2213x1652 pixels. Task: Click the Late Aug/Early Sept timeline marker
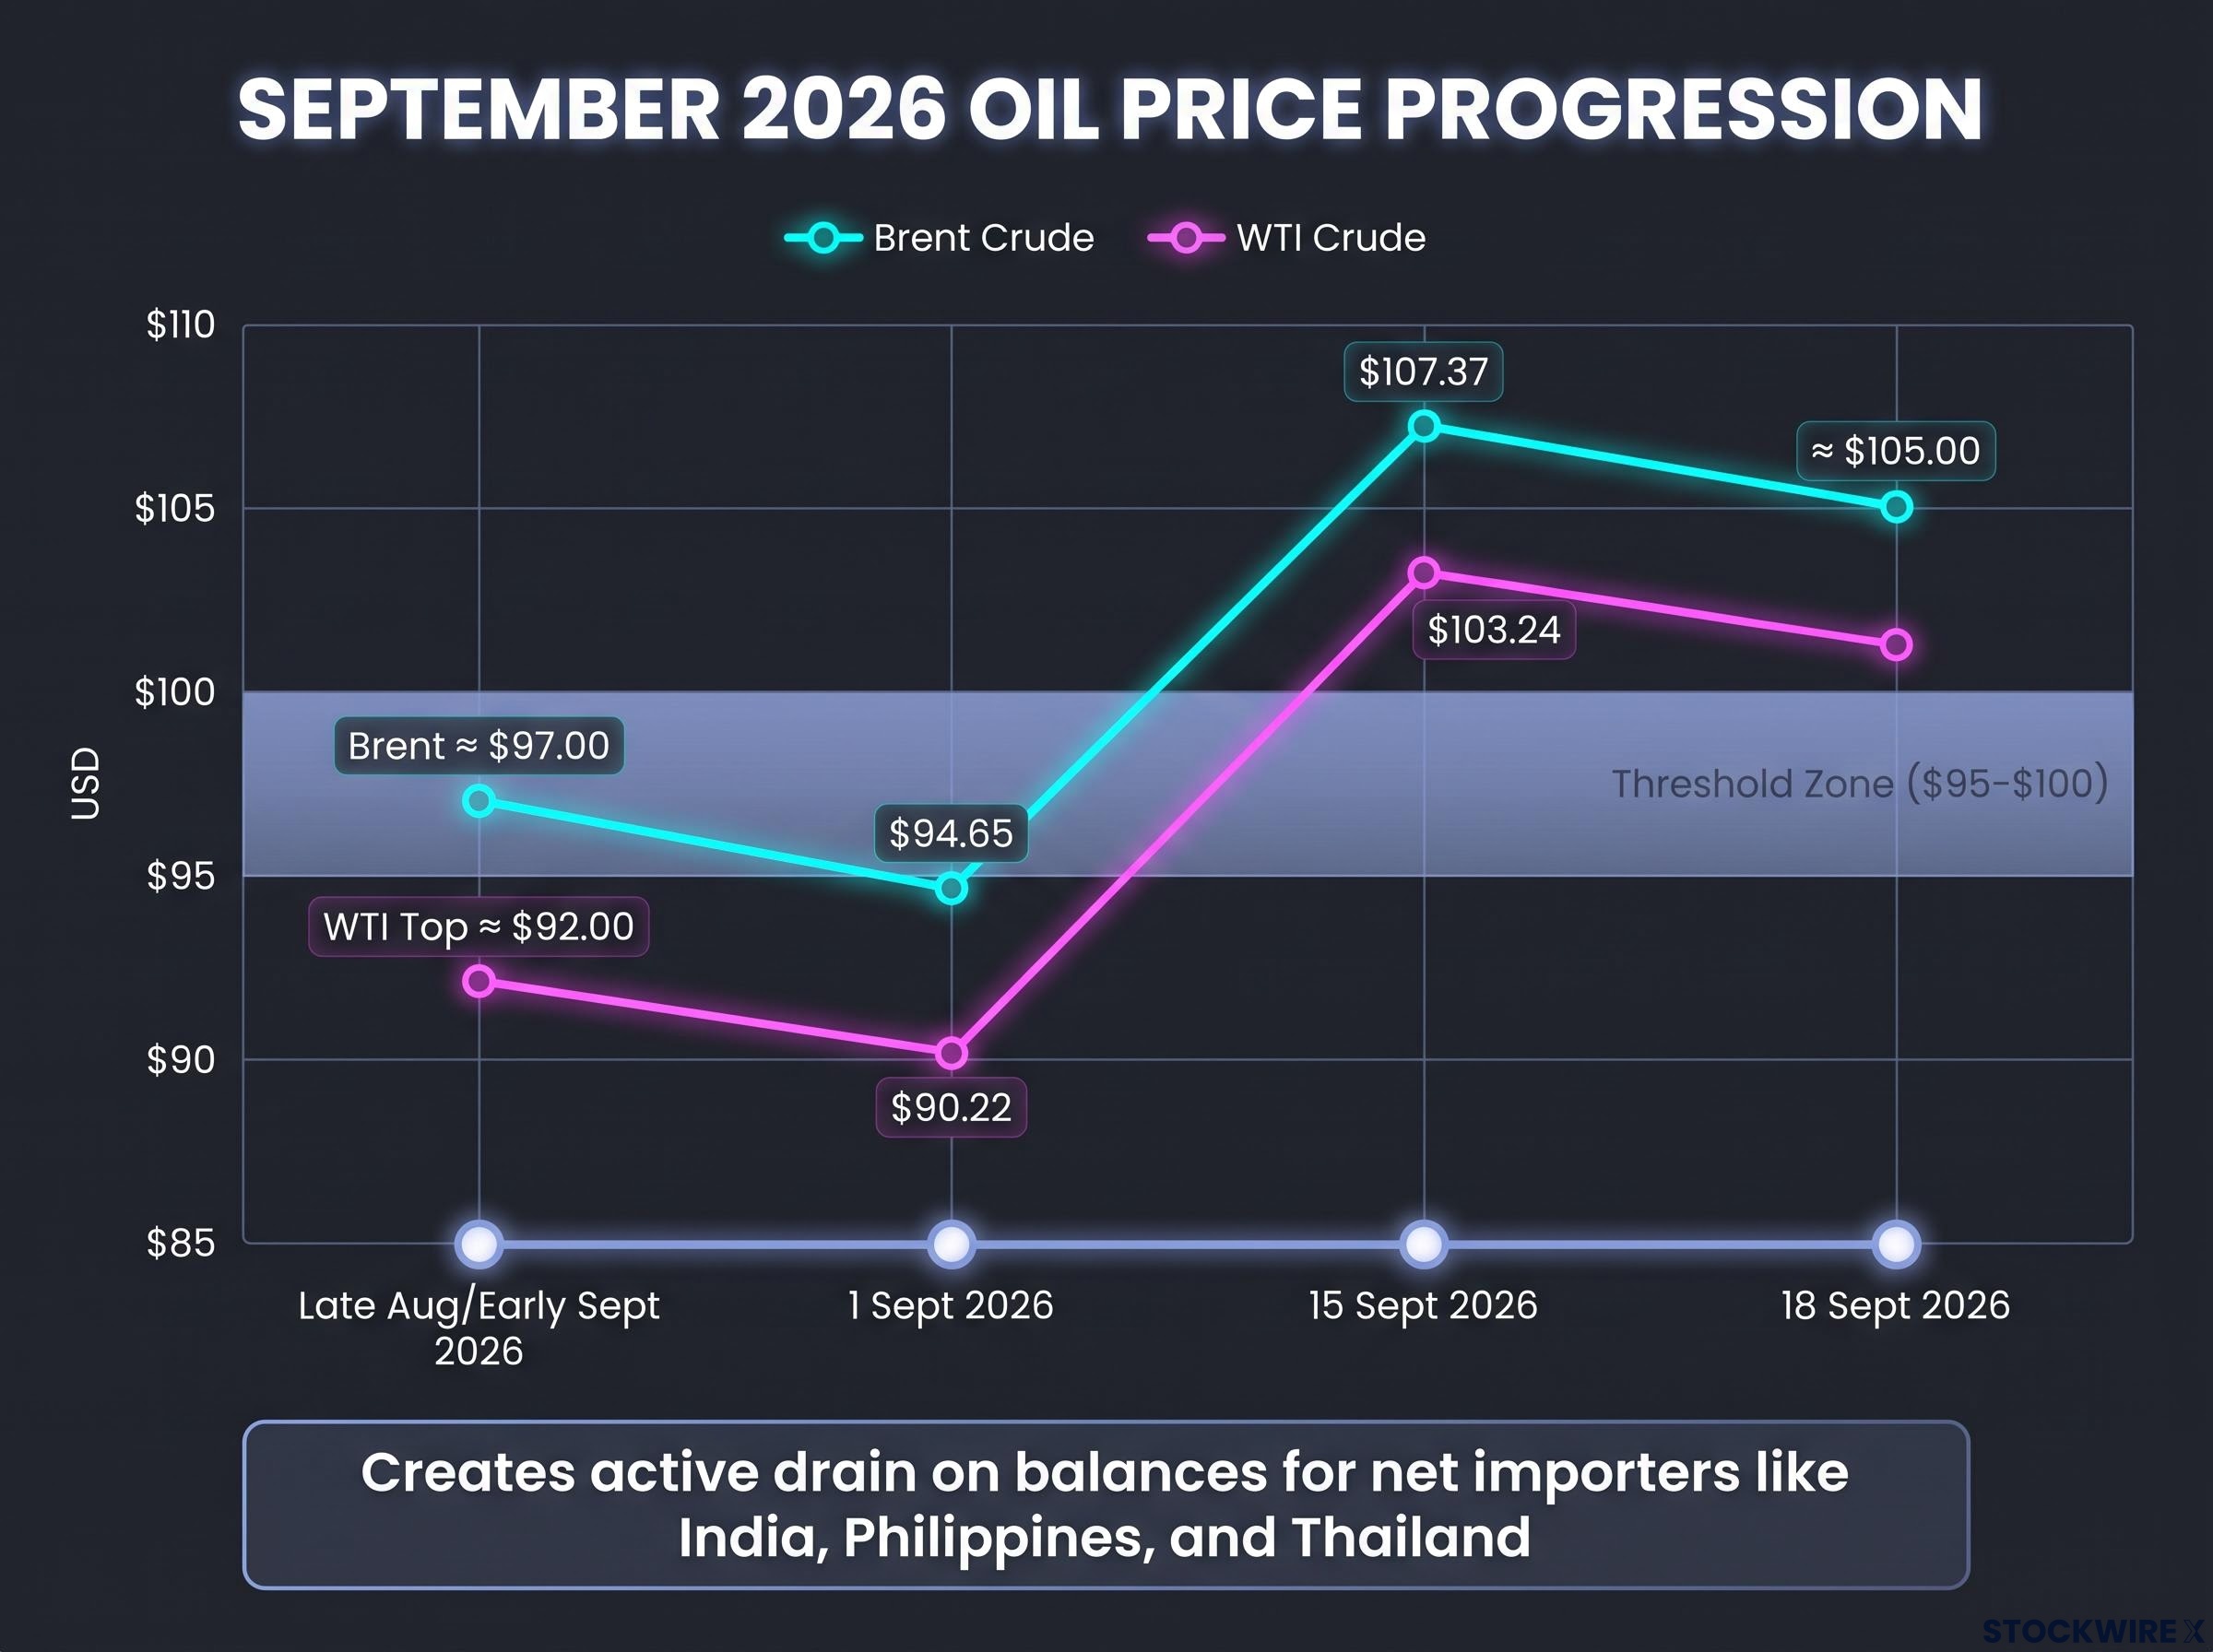coord(479,1245)
